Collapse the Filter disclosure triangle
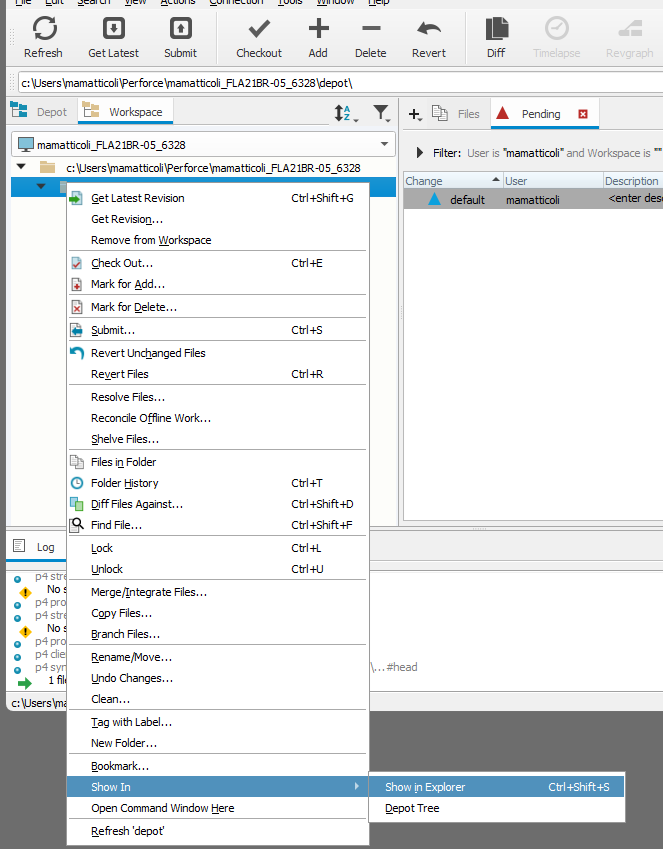 419,153
